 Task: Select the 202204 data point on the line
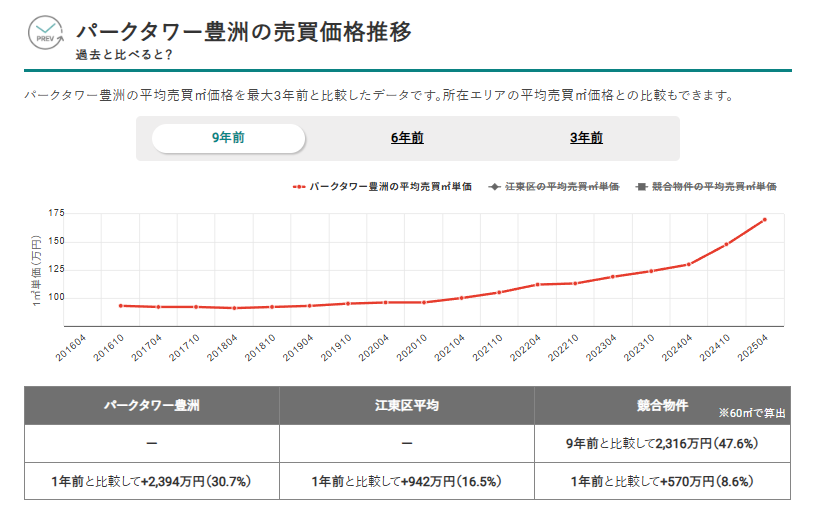(x=537, y=285)
